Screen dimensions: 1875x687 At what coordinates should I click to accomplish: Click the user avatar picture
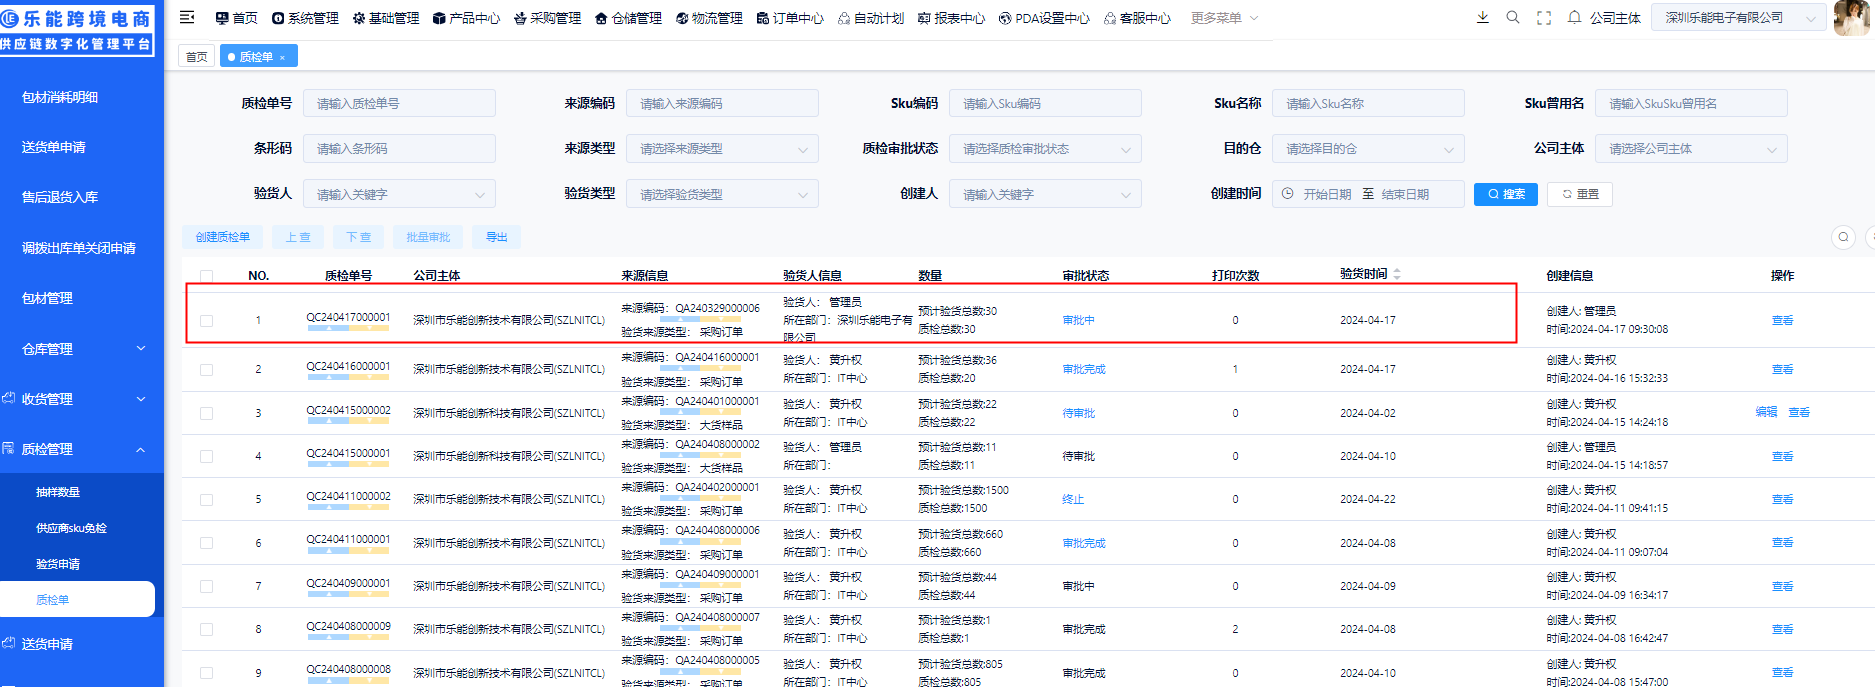[x=1852, y=17]
